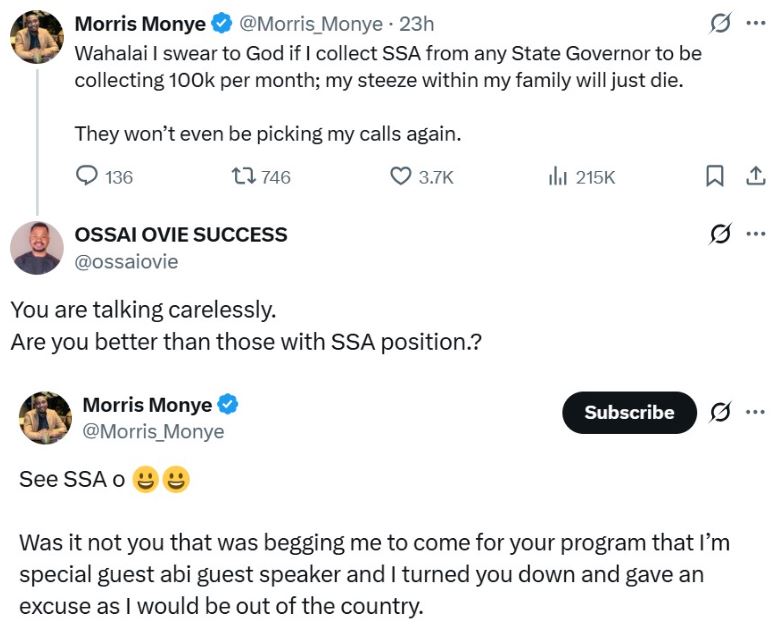Click the retweet icon showing 746
Image resolution: width=776 pixels, height=626 pixels.
[x=243, y=177]
